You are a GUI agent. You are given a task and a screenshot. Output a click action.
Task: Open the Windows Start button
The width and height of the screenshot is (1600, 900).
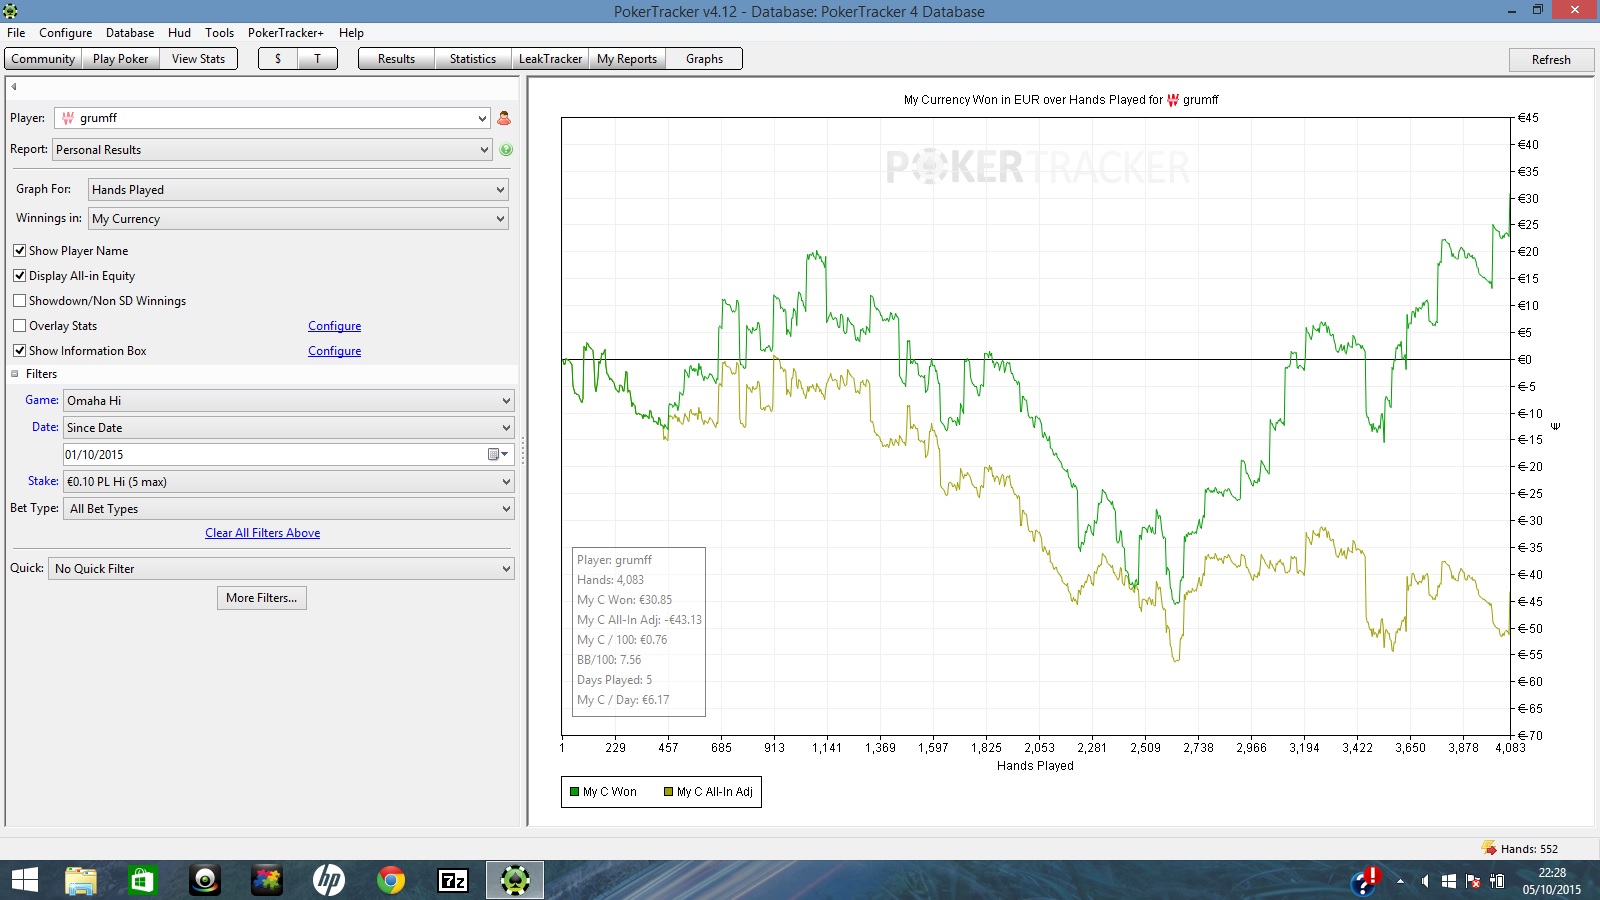coord(24,880)
